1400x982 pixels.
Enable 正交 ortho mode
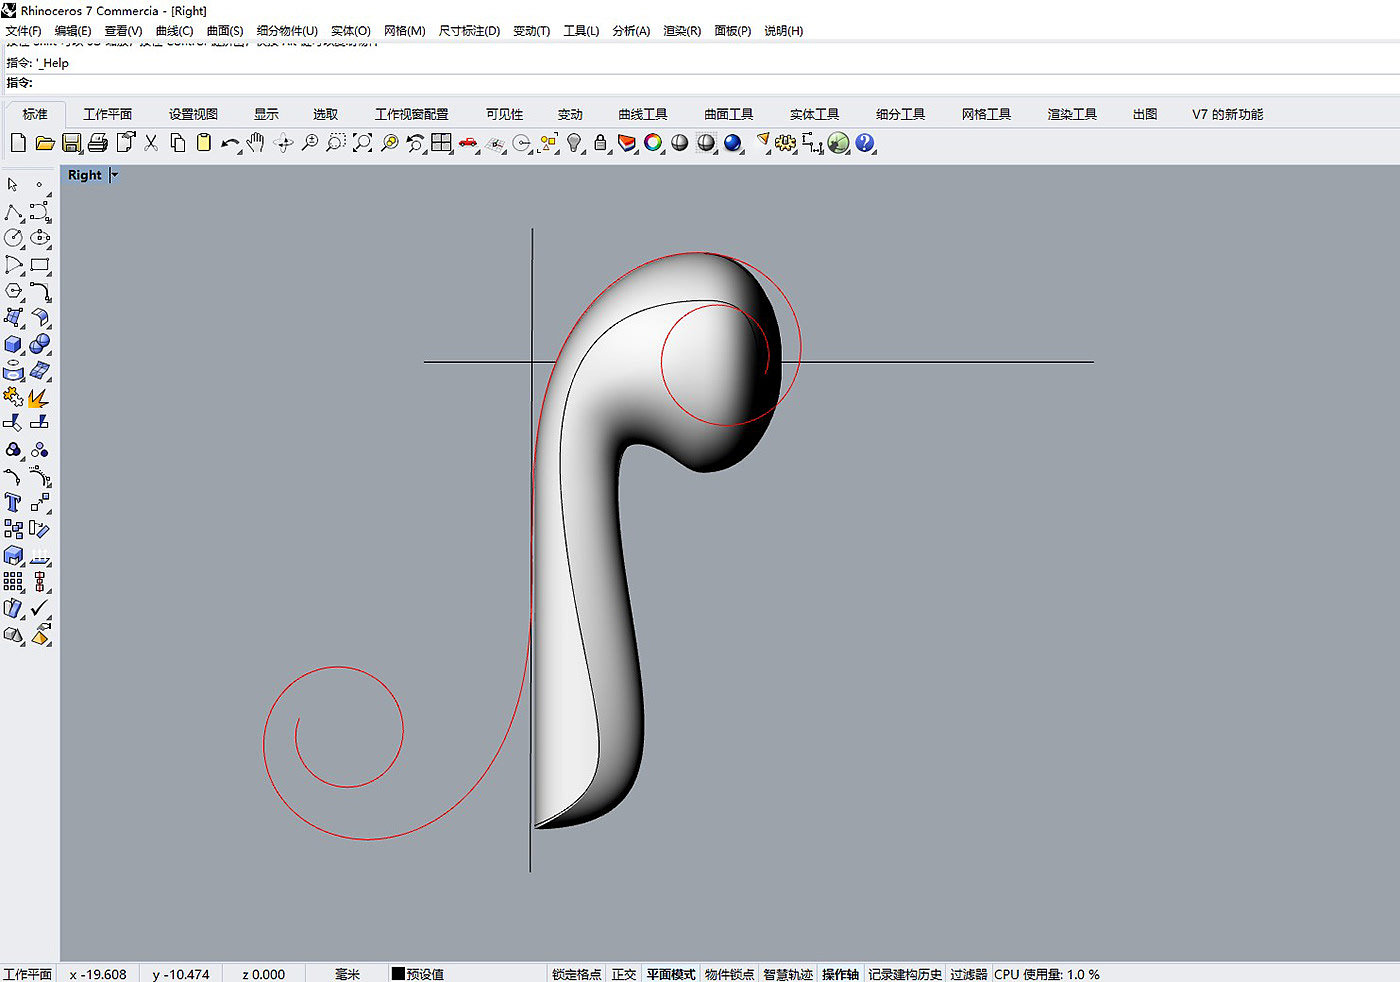point(623,974)
